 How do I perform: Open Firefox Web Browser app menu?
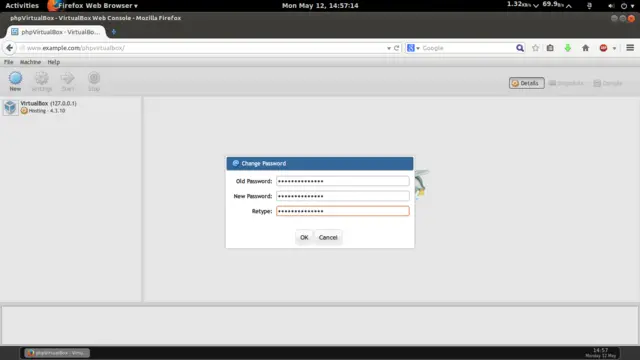(93, 5)
